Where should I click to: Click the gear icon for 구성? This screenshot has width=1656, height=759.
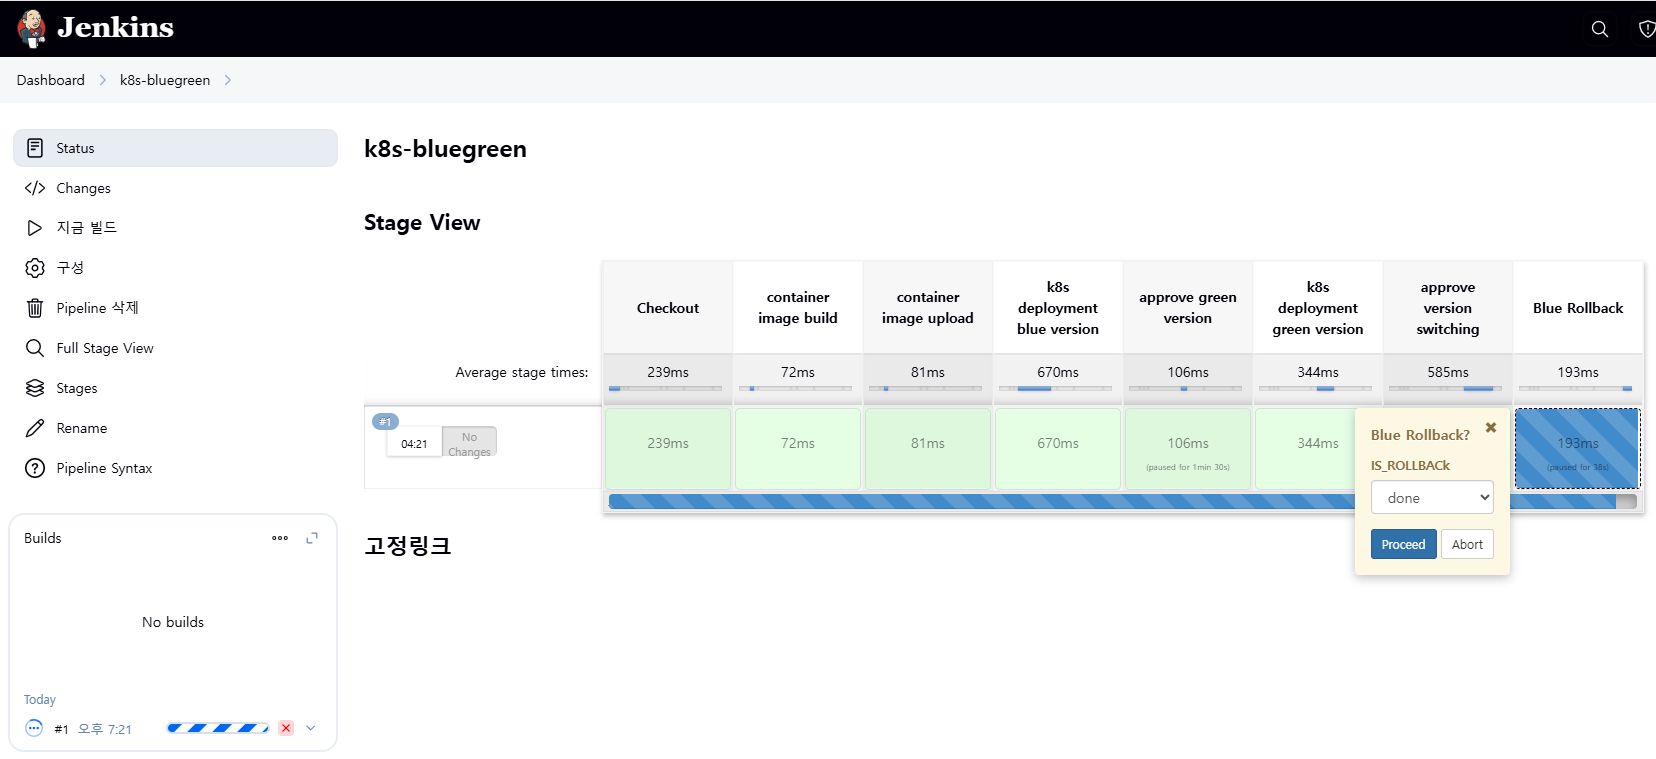(35, 268)
